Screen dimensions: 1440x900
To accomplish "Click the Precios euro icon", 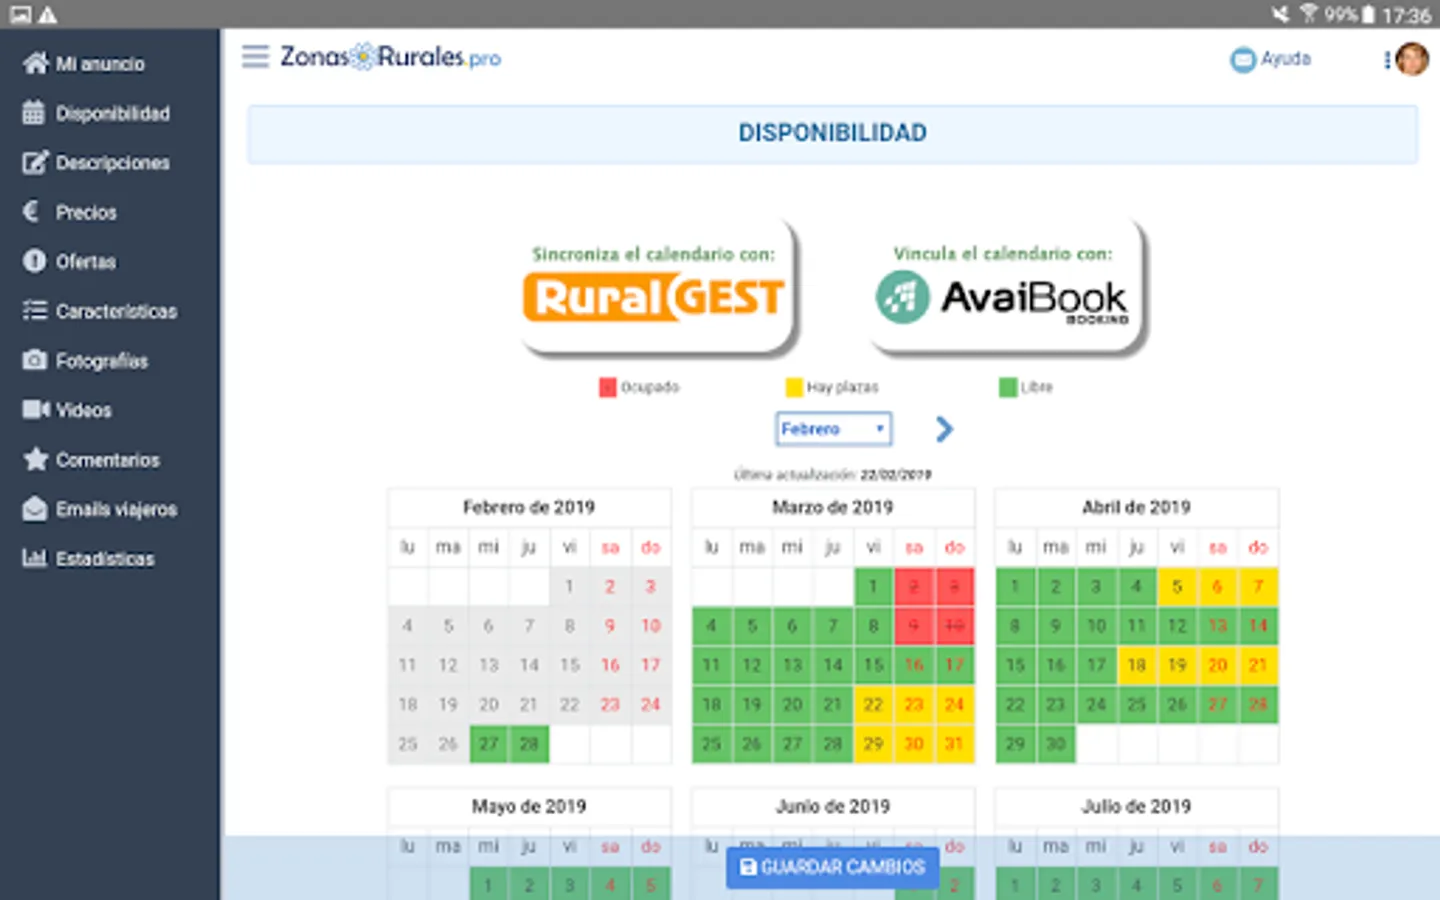I will pos(31,212).
